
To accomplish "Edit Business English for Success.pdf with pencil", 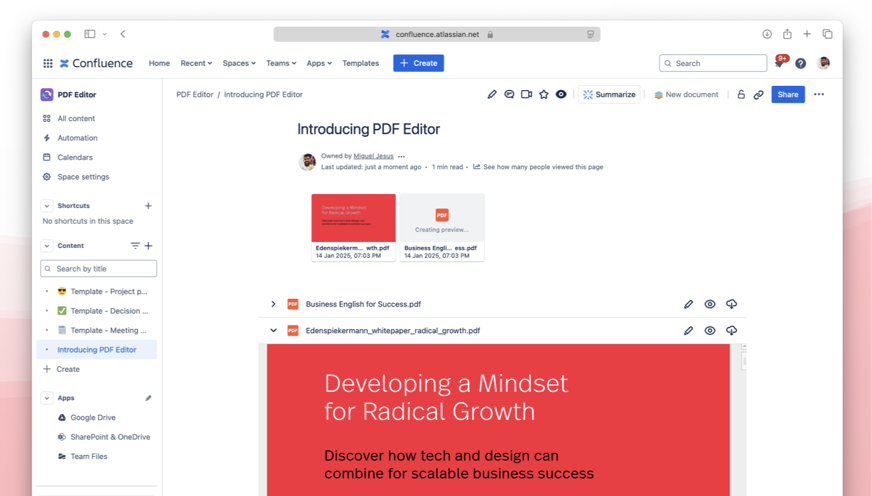I will [688, 304].
